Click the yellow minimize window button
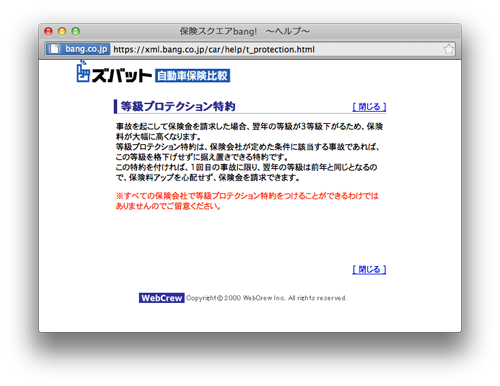 (x=62, y=31)
